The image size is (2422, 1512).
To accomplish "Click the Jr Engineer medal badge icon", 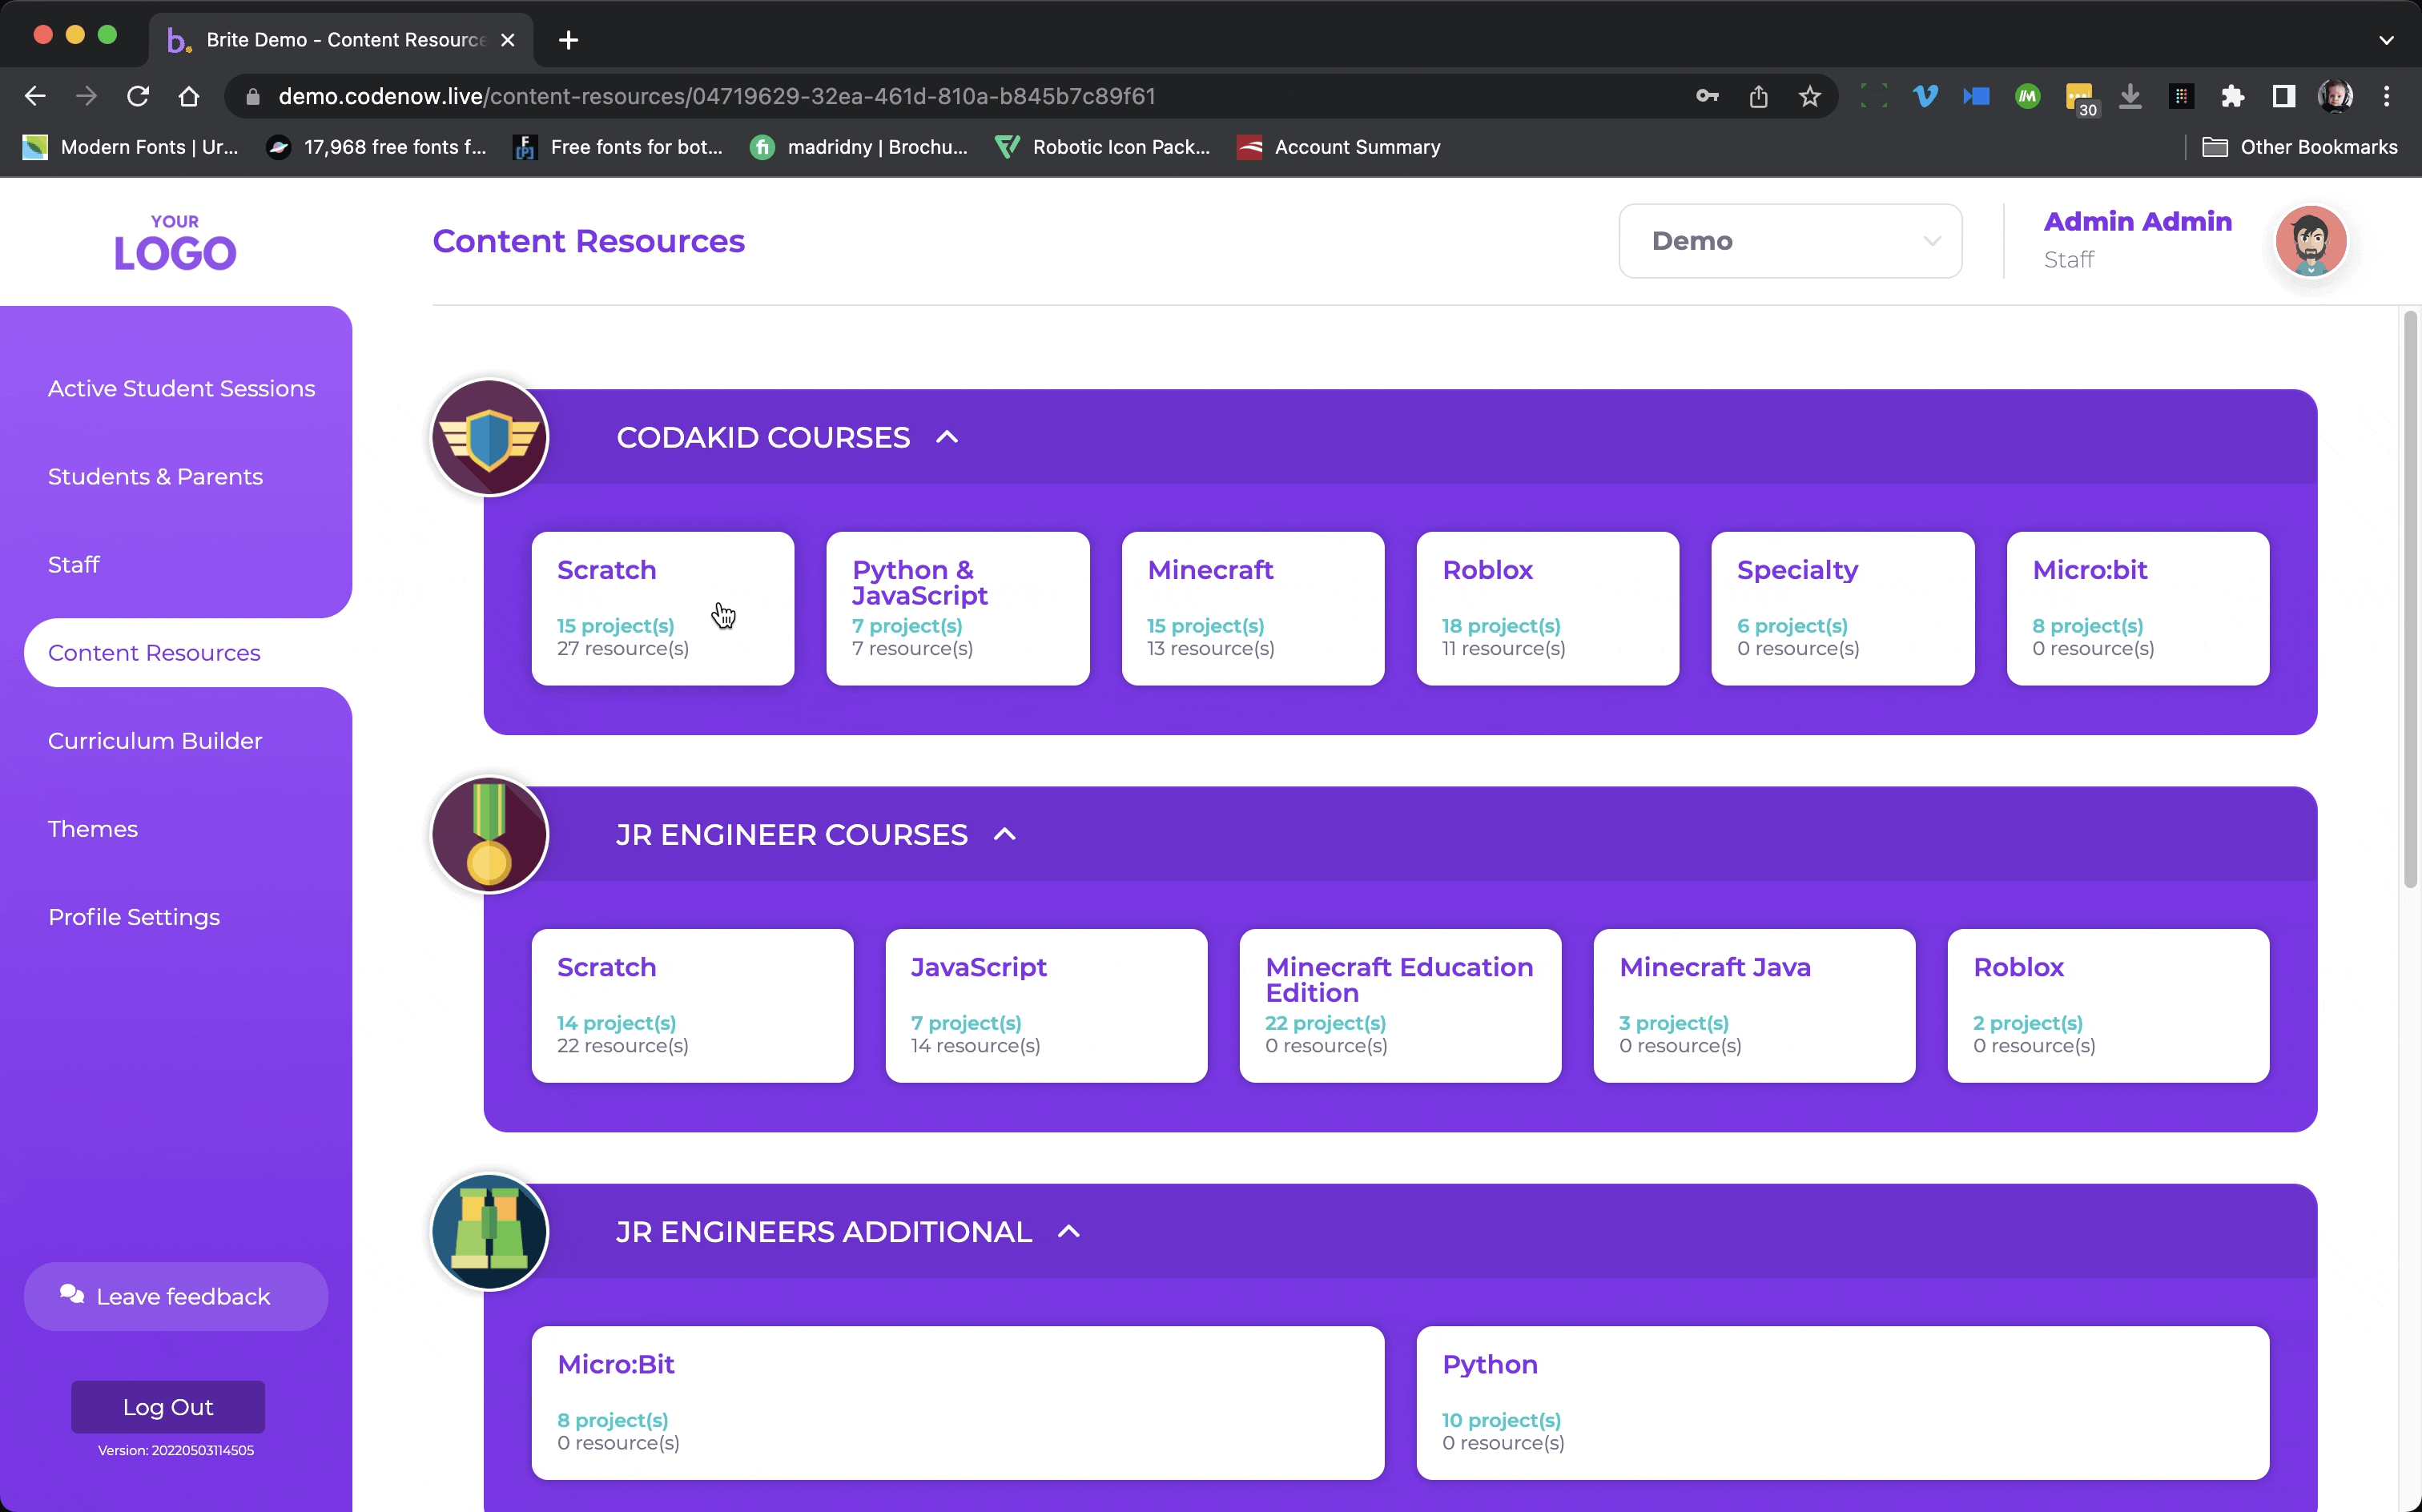I will click(489, 834).
